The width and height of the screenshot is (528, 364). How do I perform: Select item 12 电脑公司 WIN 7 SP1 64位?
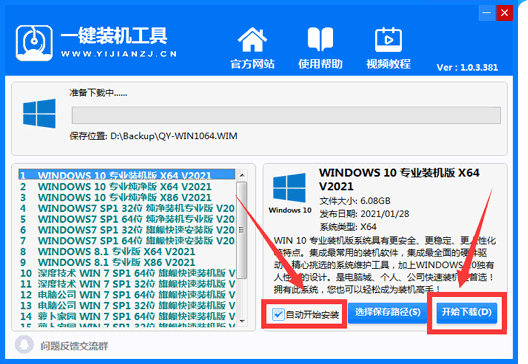click(127, 294)
